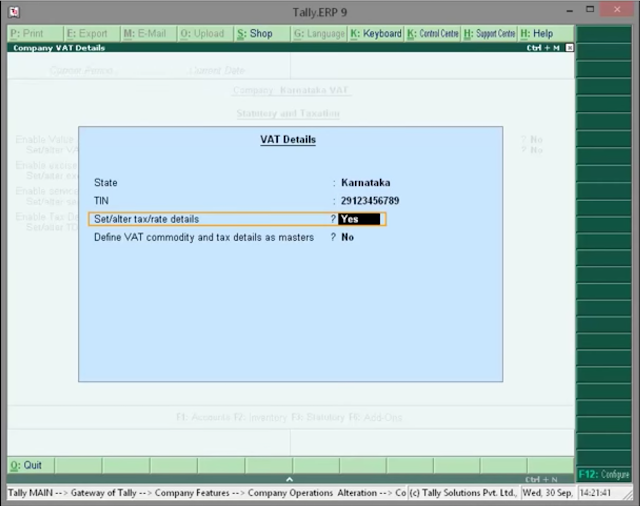Click the K: Keyboard button
This screenshot has width=640, height=506.
[x=376, y=33]
